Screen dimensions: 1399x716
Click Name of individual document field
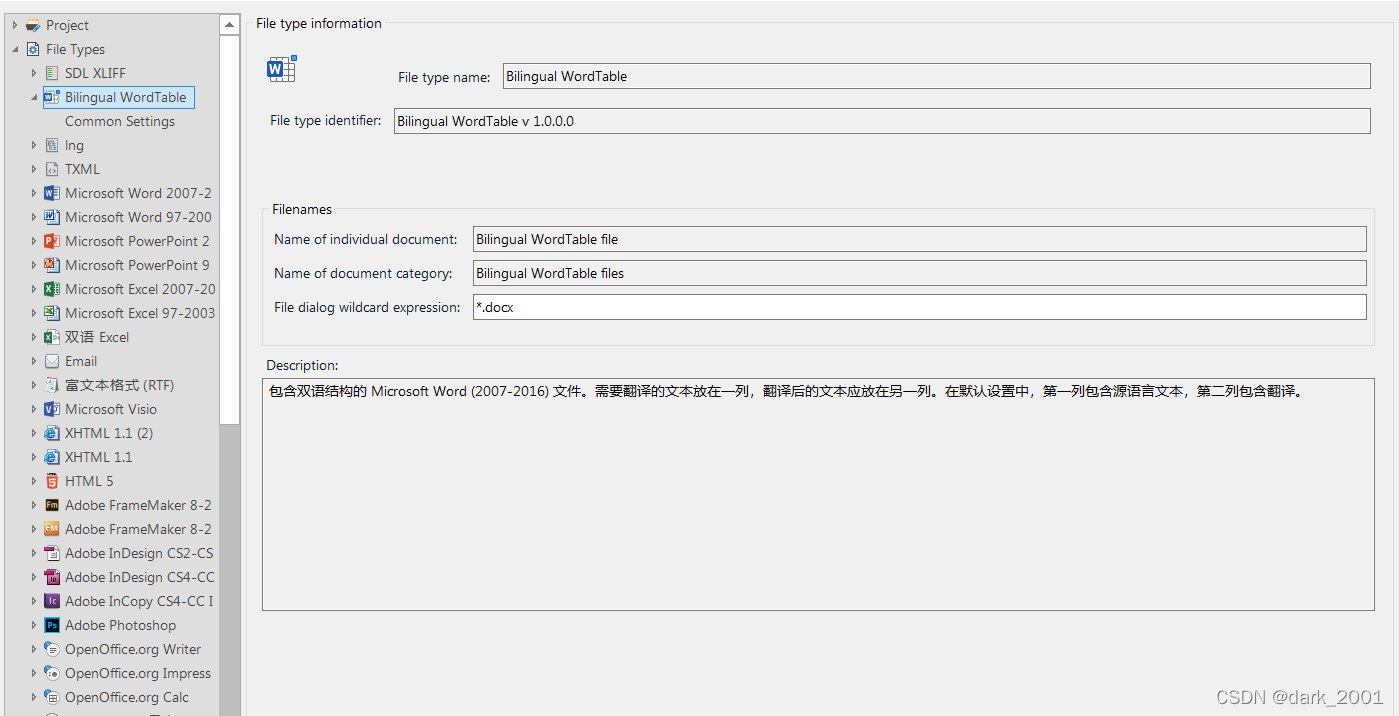pos(920,239)
